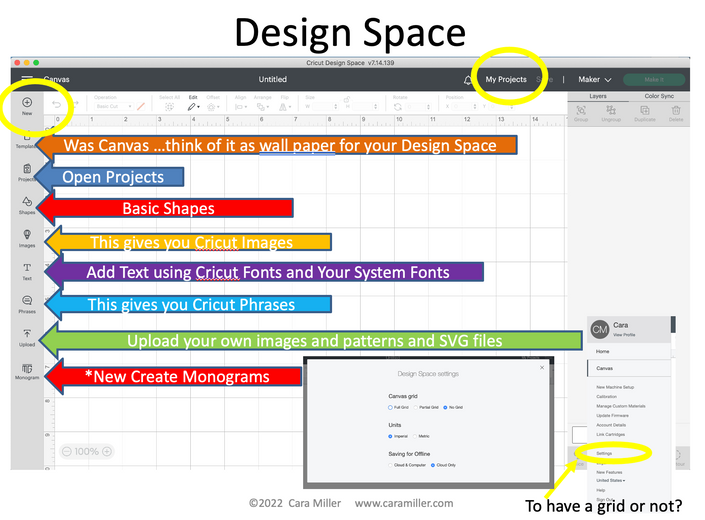Open Account Details menu entry
The image size is (705, 520).
click(x=611, y=425)
